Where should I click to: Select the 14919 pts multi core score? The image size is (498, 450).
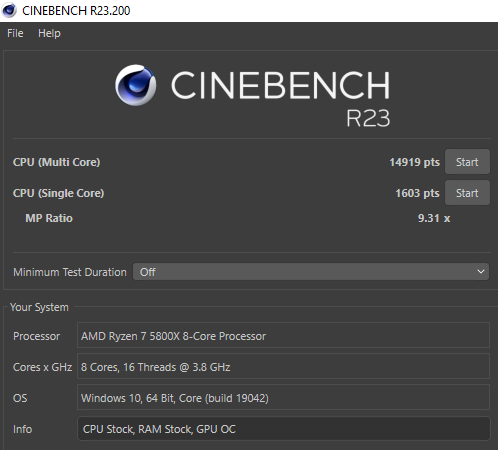coord(414,162)
